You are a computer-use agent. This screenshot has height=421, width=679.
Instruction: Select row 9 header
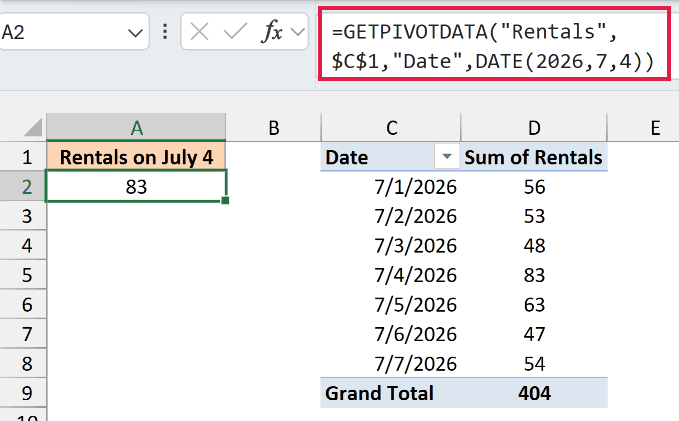(23, 393)
